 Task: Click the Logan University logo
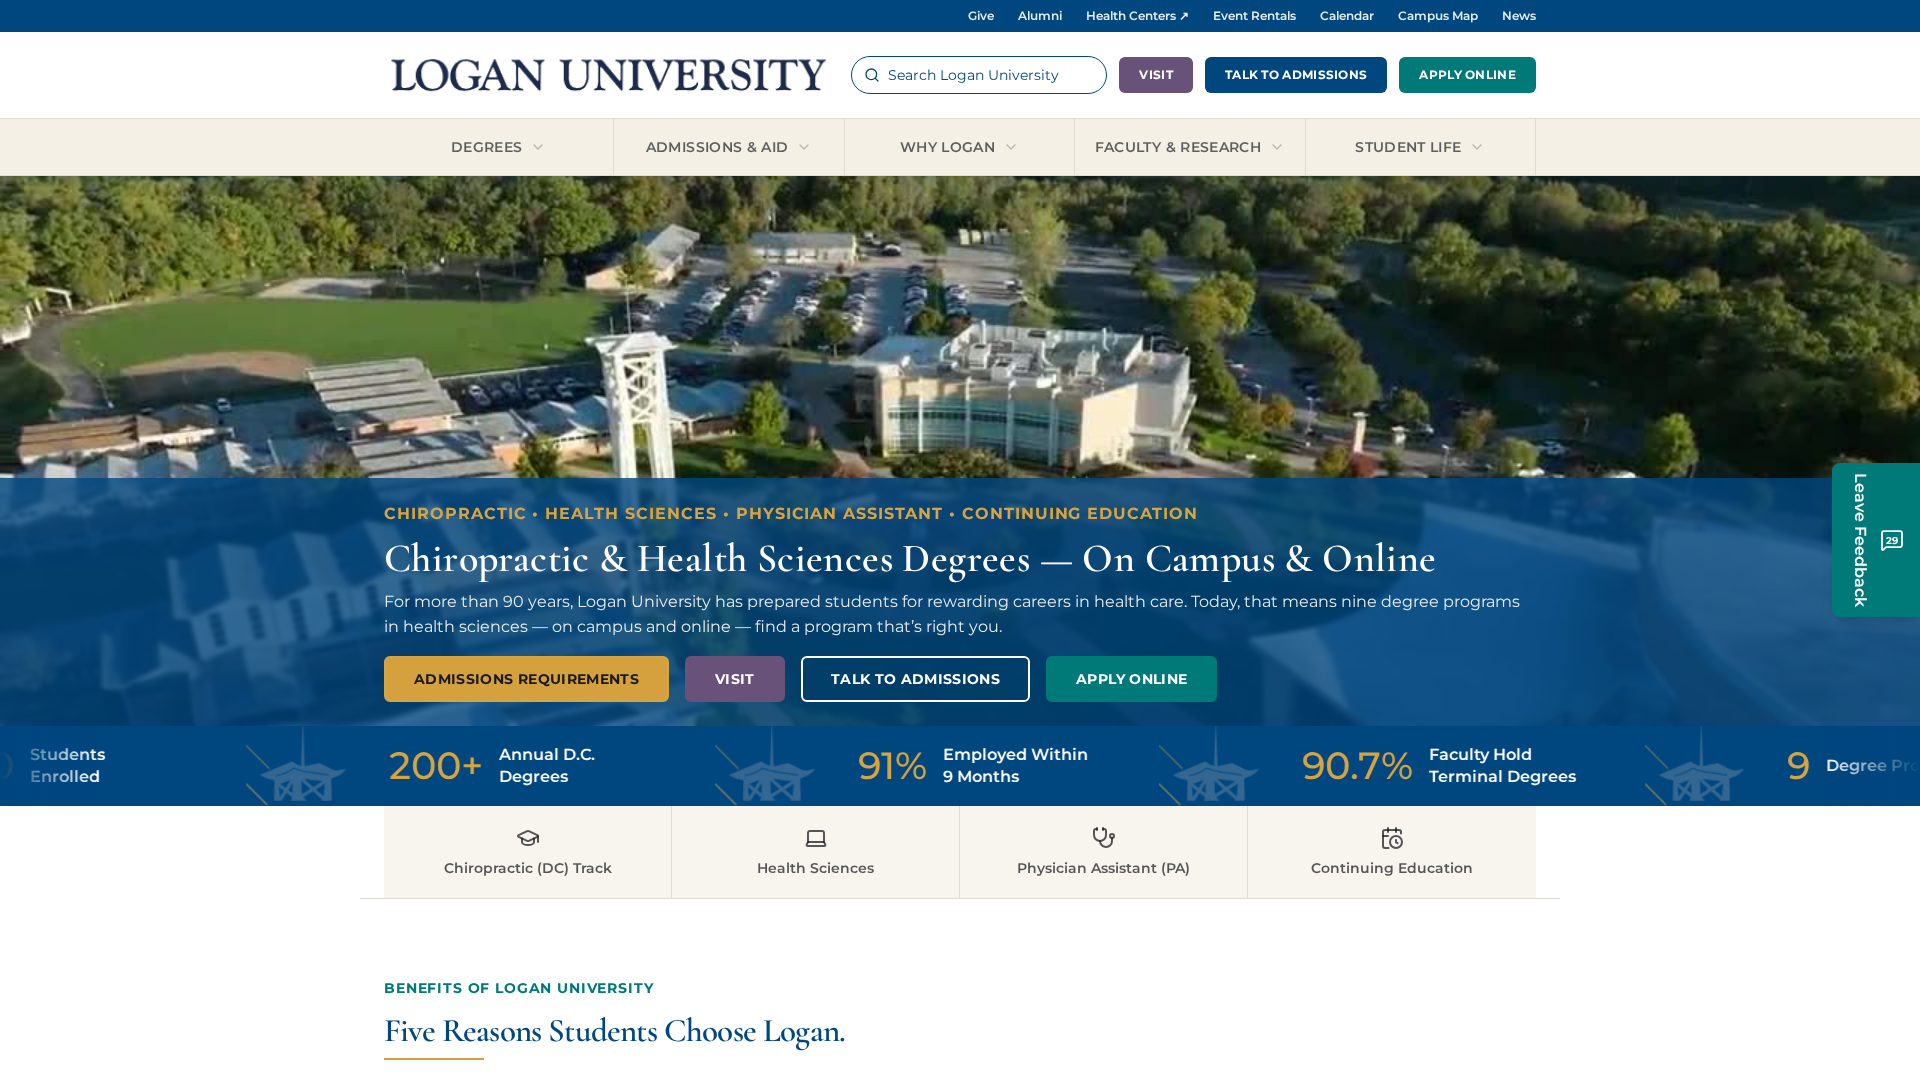pyautogui.click(x=608, y=75)
